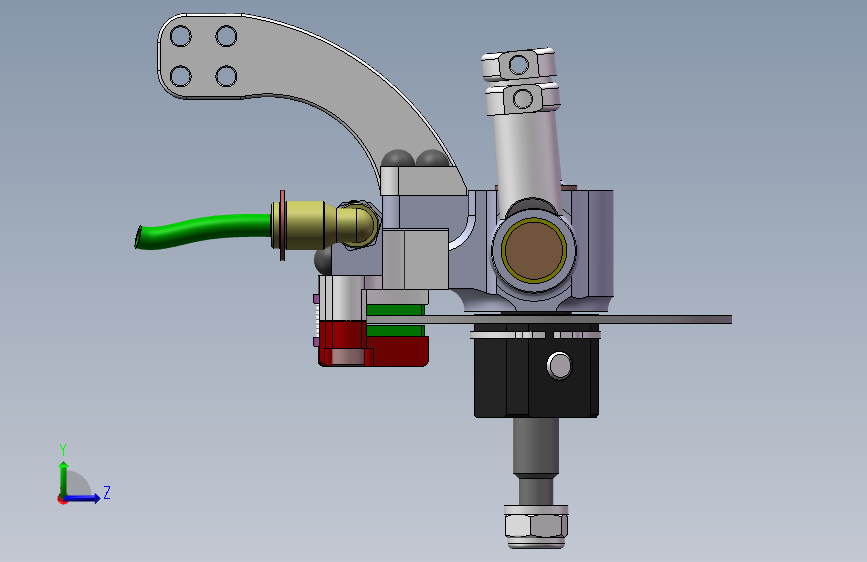Pick the hole in the second clamp

tap(523, 99)
